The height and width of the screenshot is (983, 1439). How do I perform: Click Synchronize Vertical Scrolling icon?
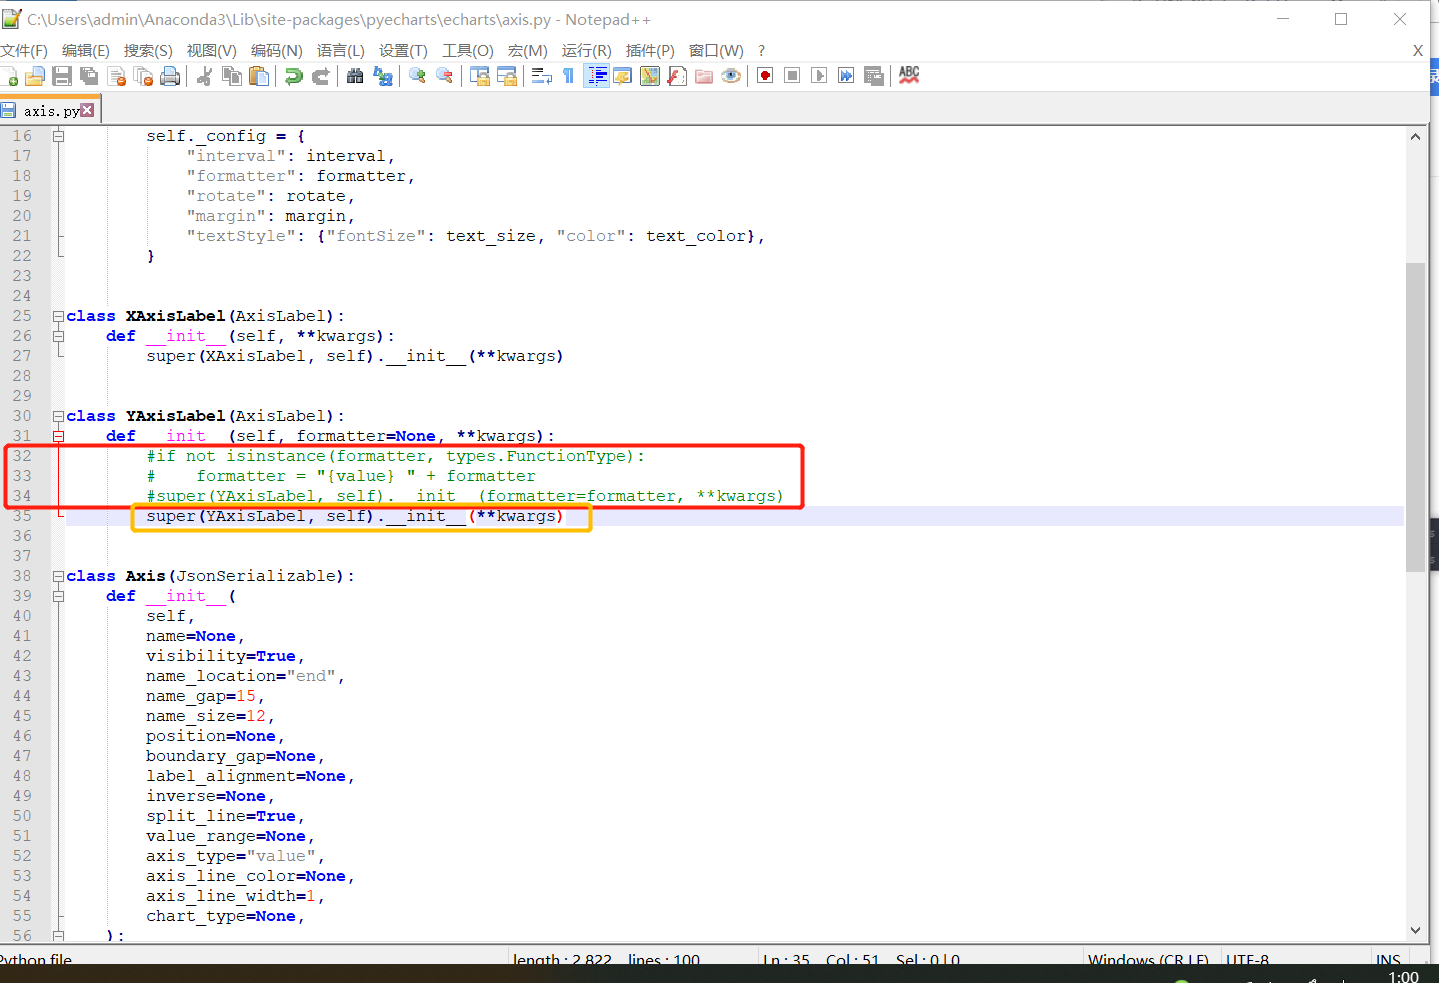coord(480,76)
